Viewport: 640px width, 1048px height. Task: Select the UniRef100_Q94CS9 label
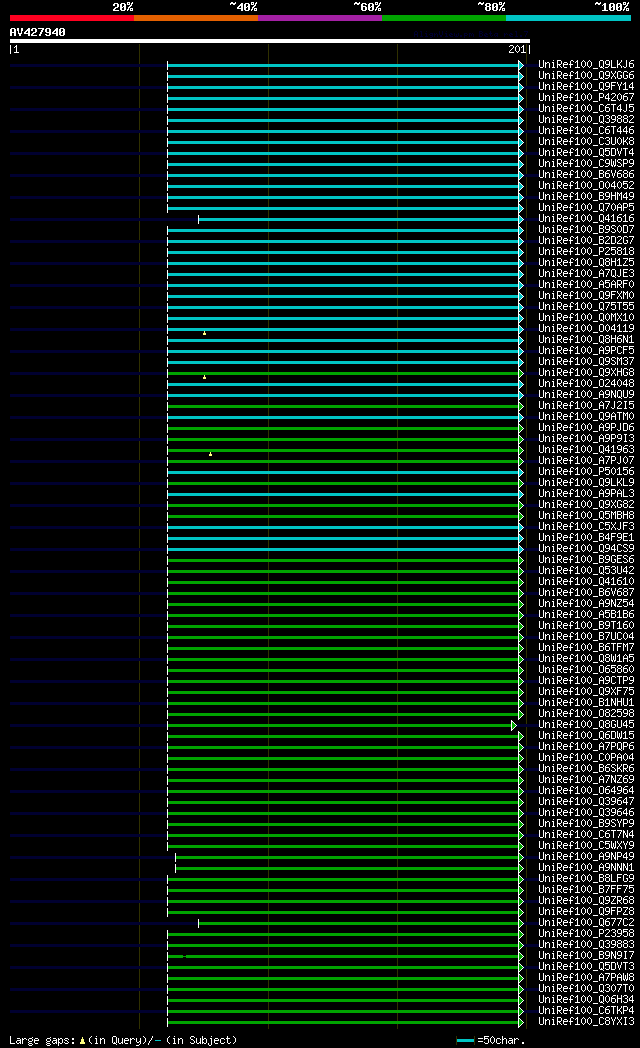586,549
